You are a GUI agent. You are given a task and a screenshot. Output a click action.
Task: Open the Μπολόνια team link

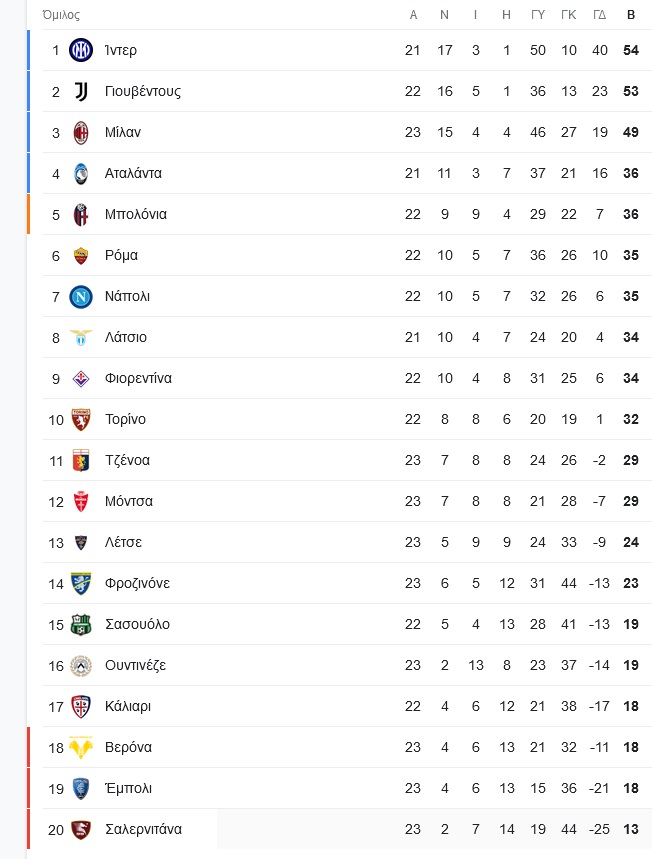pos(136,214)
